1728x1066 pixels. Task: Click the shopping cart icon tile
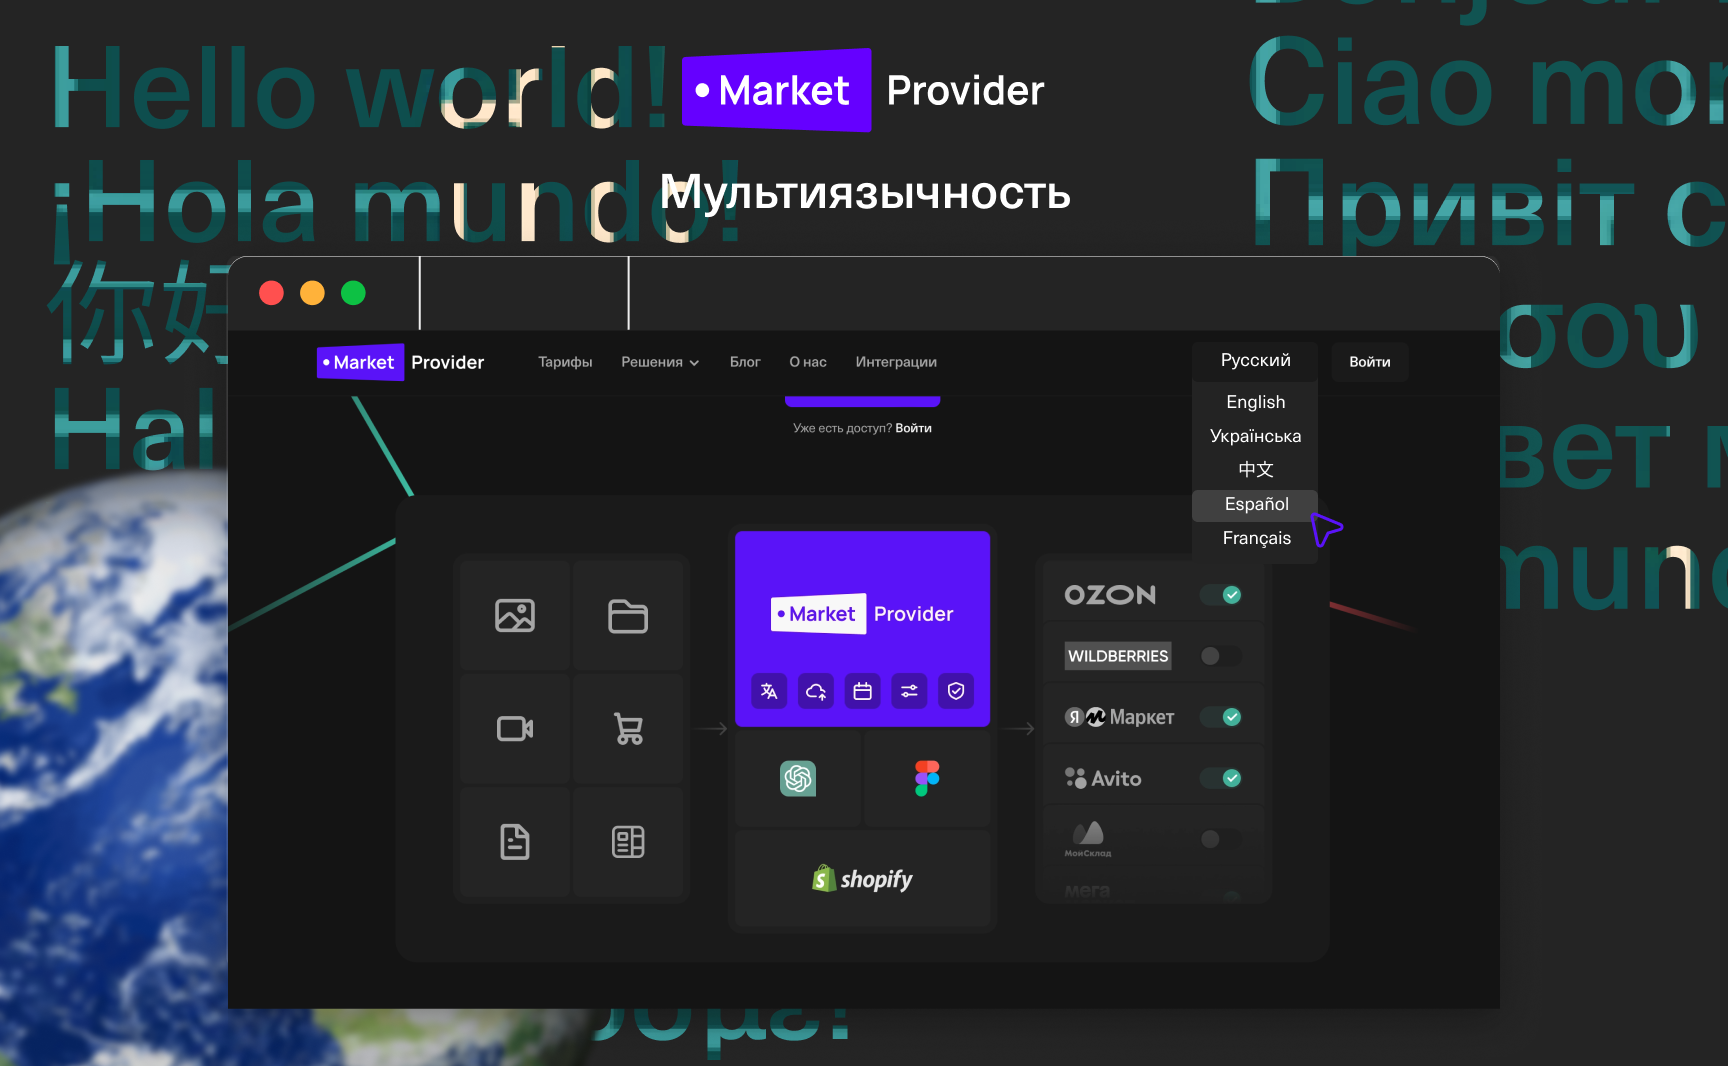[x=628, y=729]
